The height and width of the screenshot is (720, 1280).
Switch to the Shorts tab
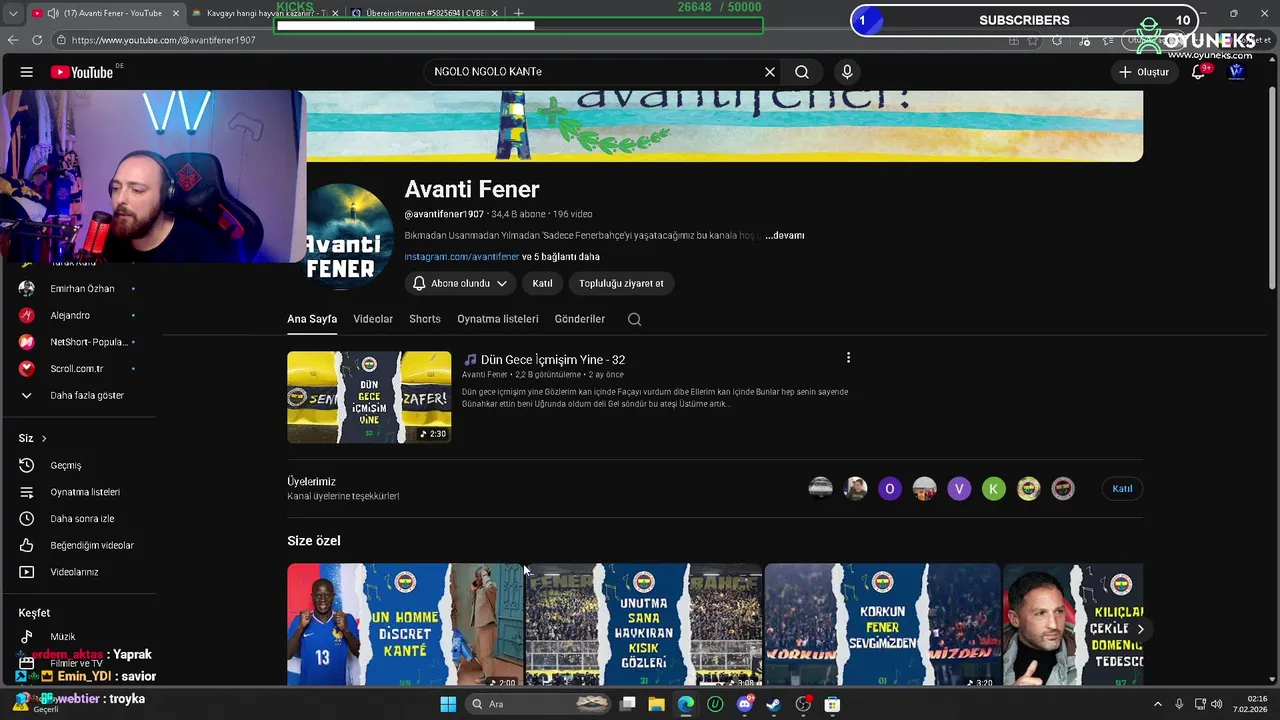tap(425, 319)
